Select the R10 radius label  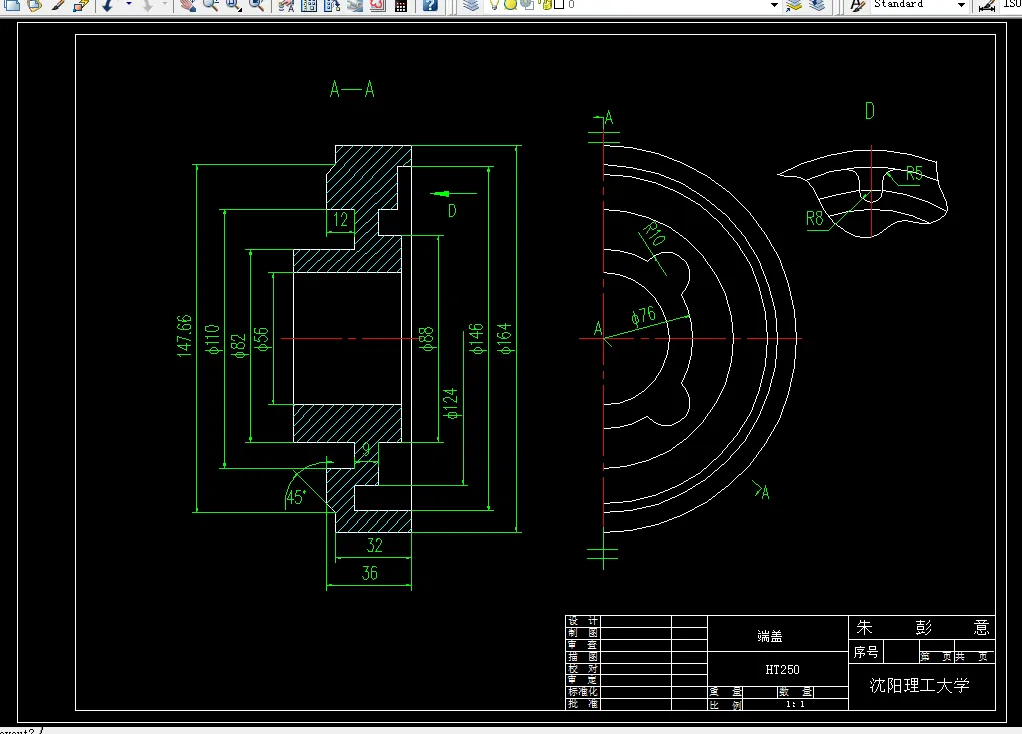click(x=654, y=234)
